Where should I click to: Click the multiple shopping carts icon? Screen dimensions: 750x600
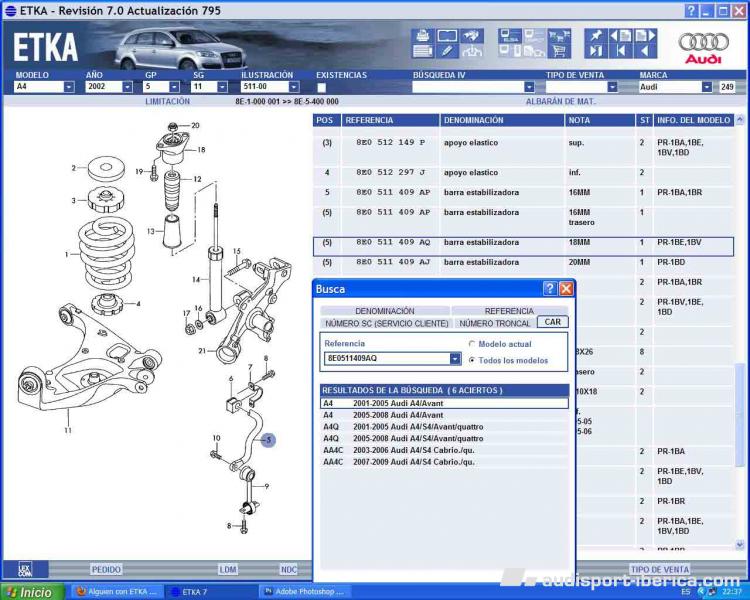(x=559, y=35)
